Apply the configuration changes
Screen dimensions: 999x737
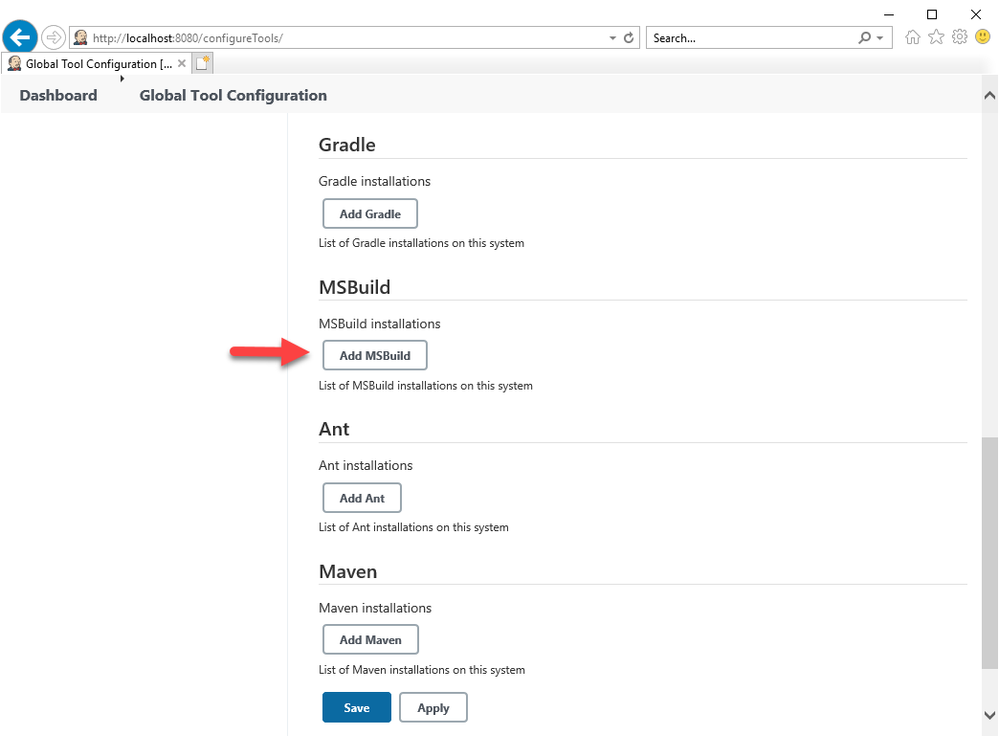[x=433, y=708]
